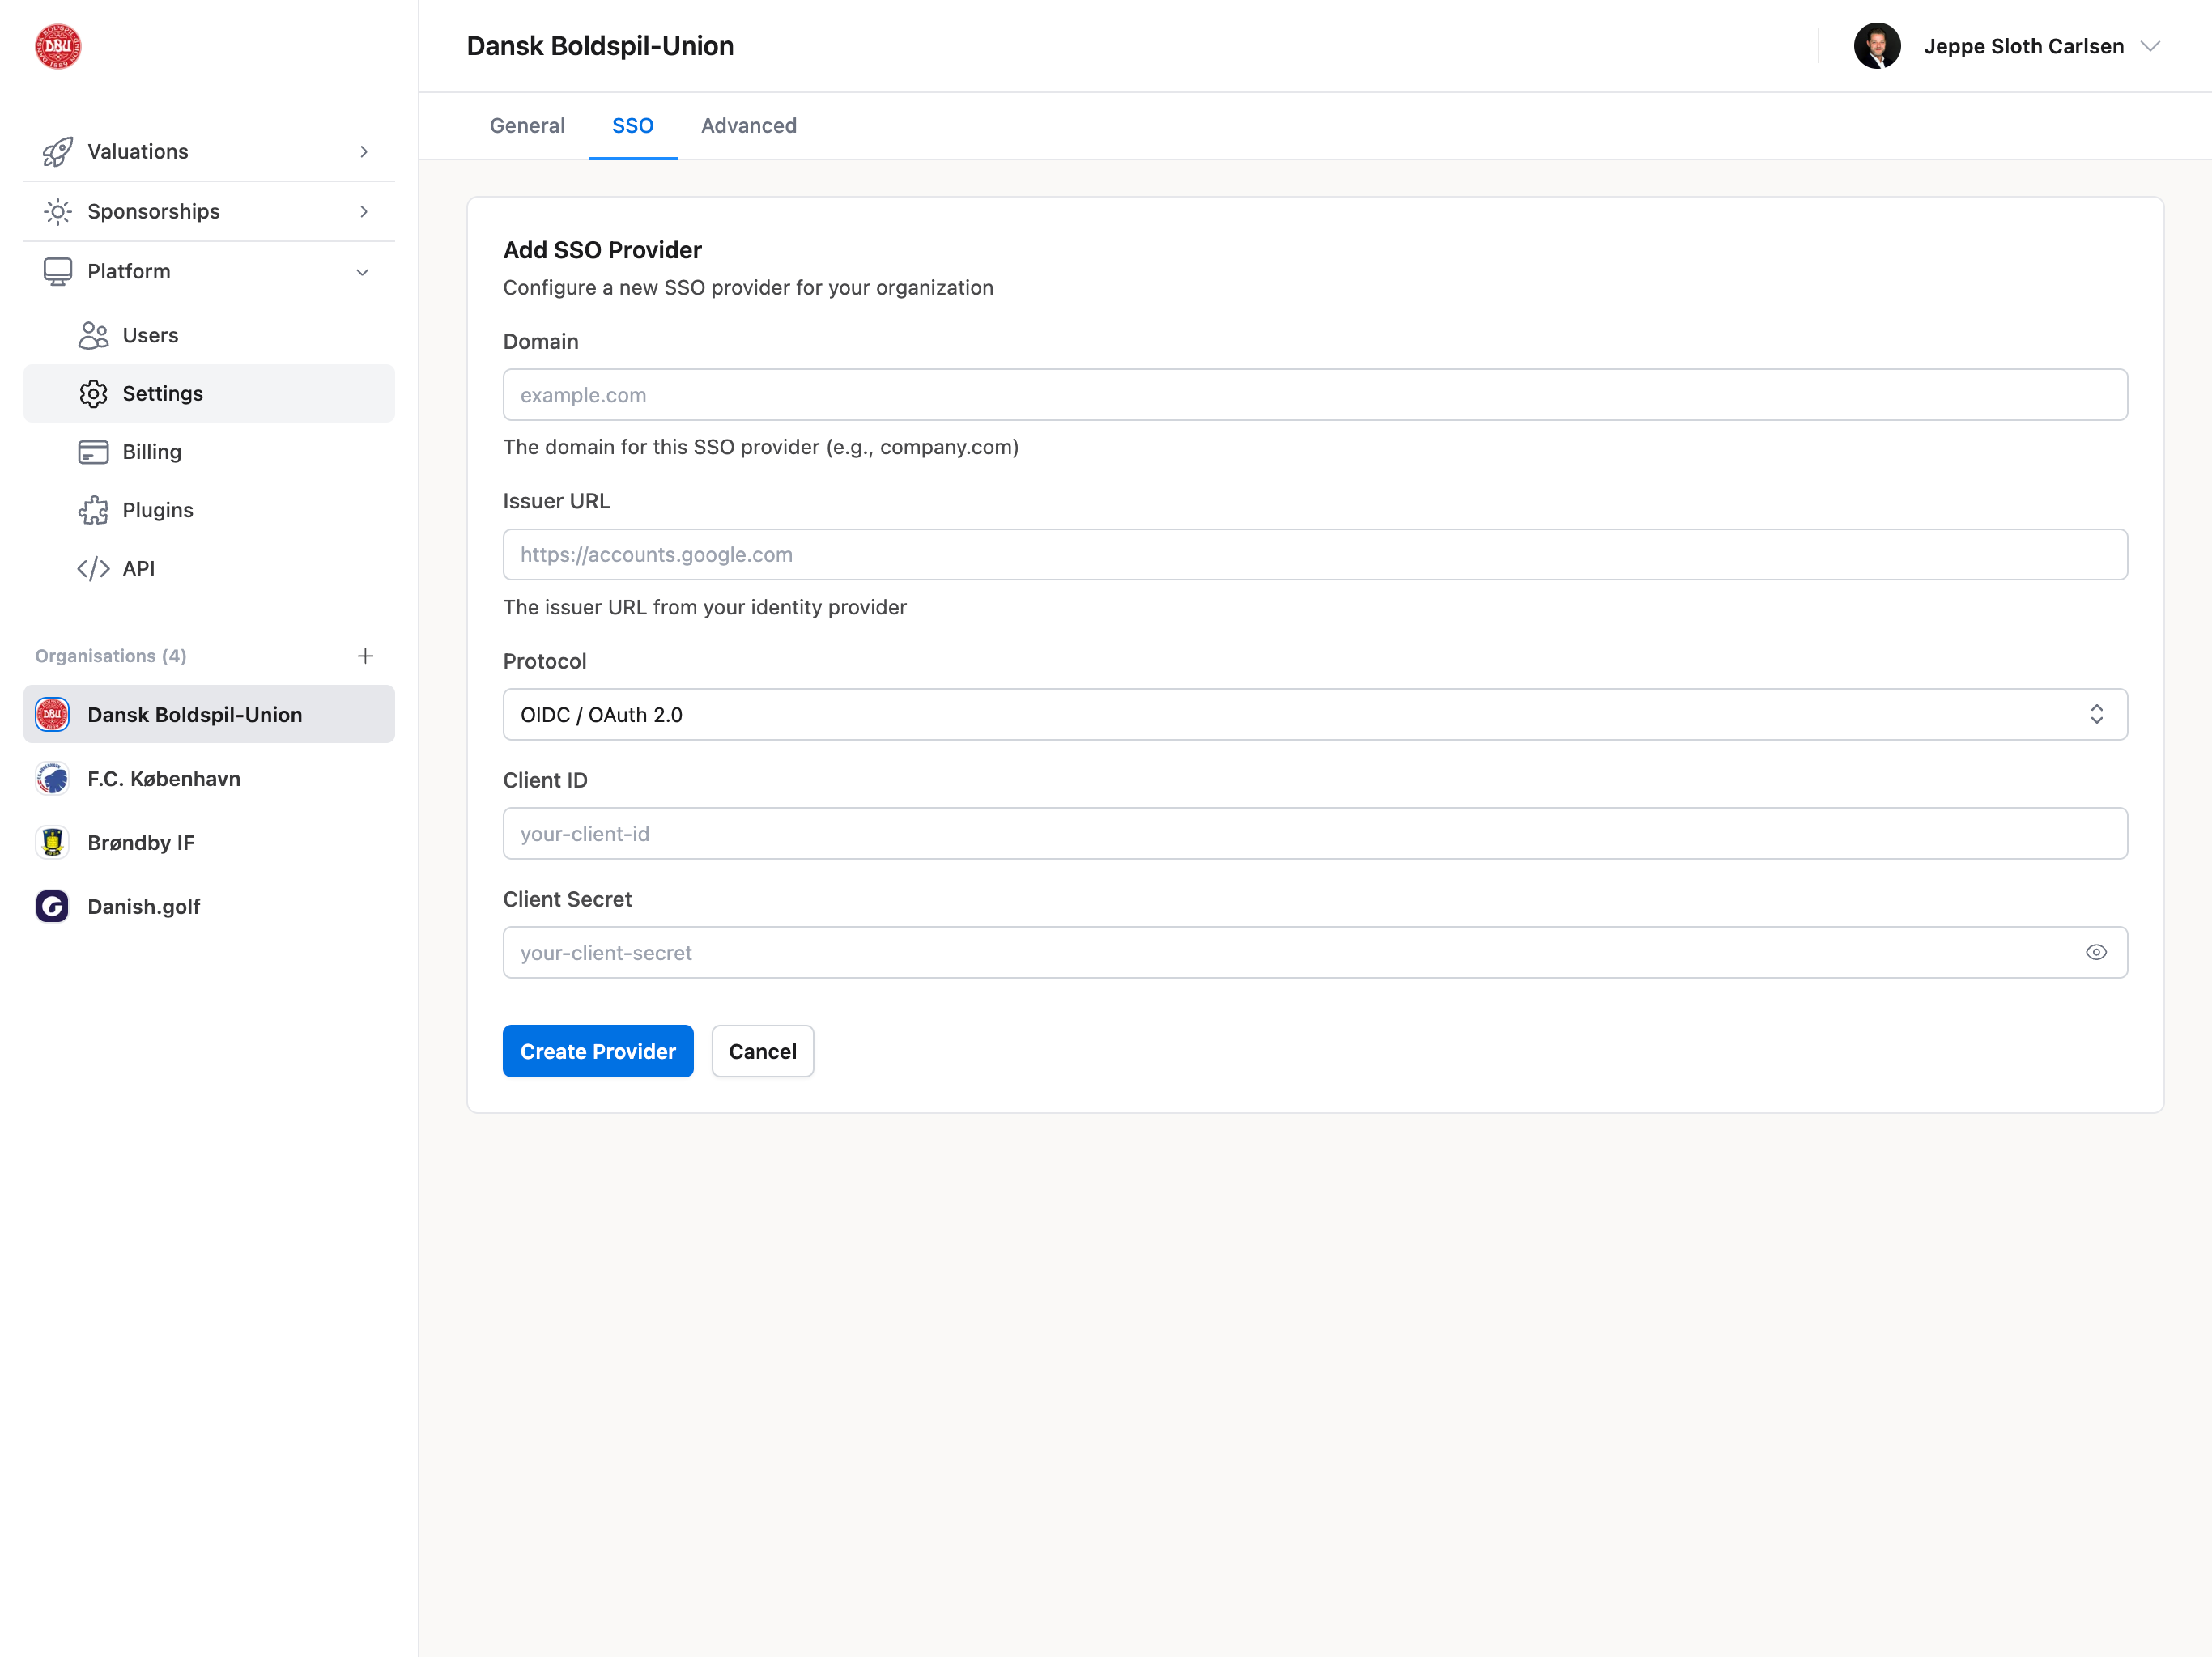Open Users with the people icon

(93, 335)
